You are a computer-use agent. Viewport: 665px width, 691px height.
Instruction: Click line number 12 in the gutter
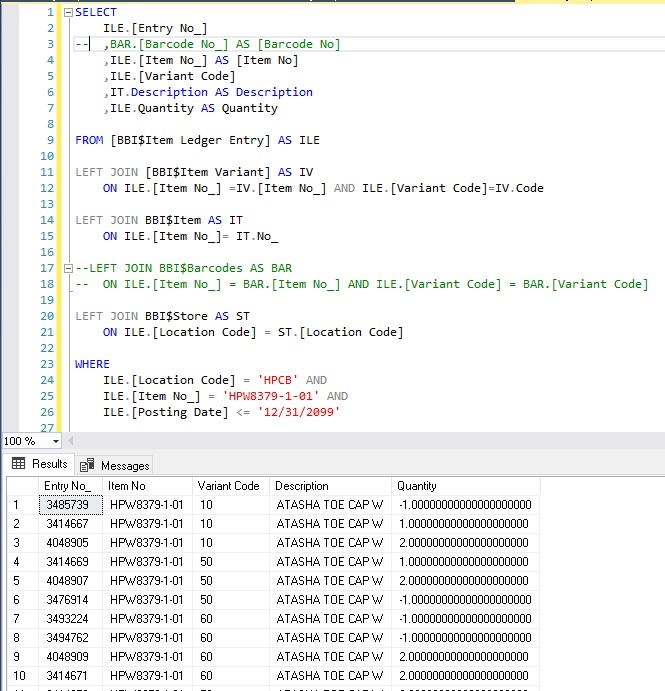pos(47,188)
